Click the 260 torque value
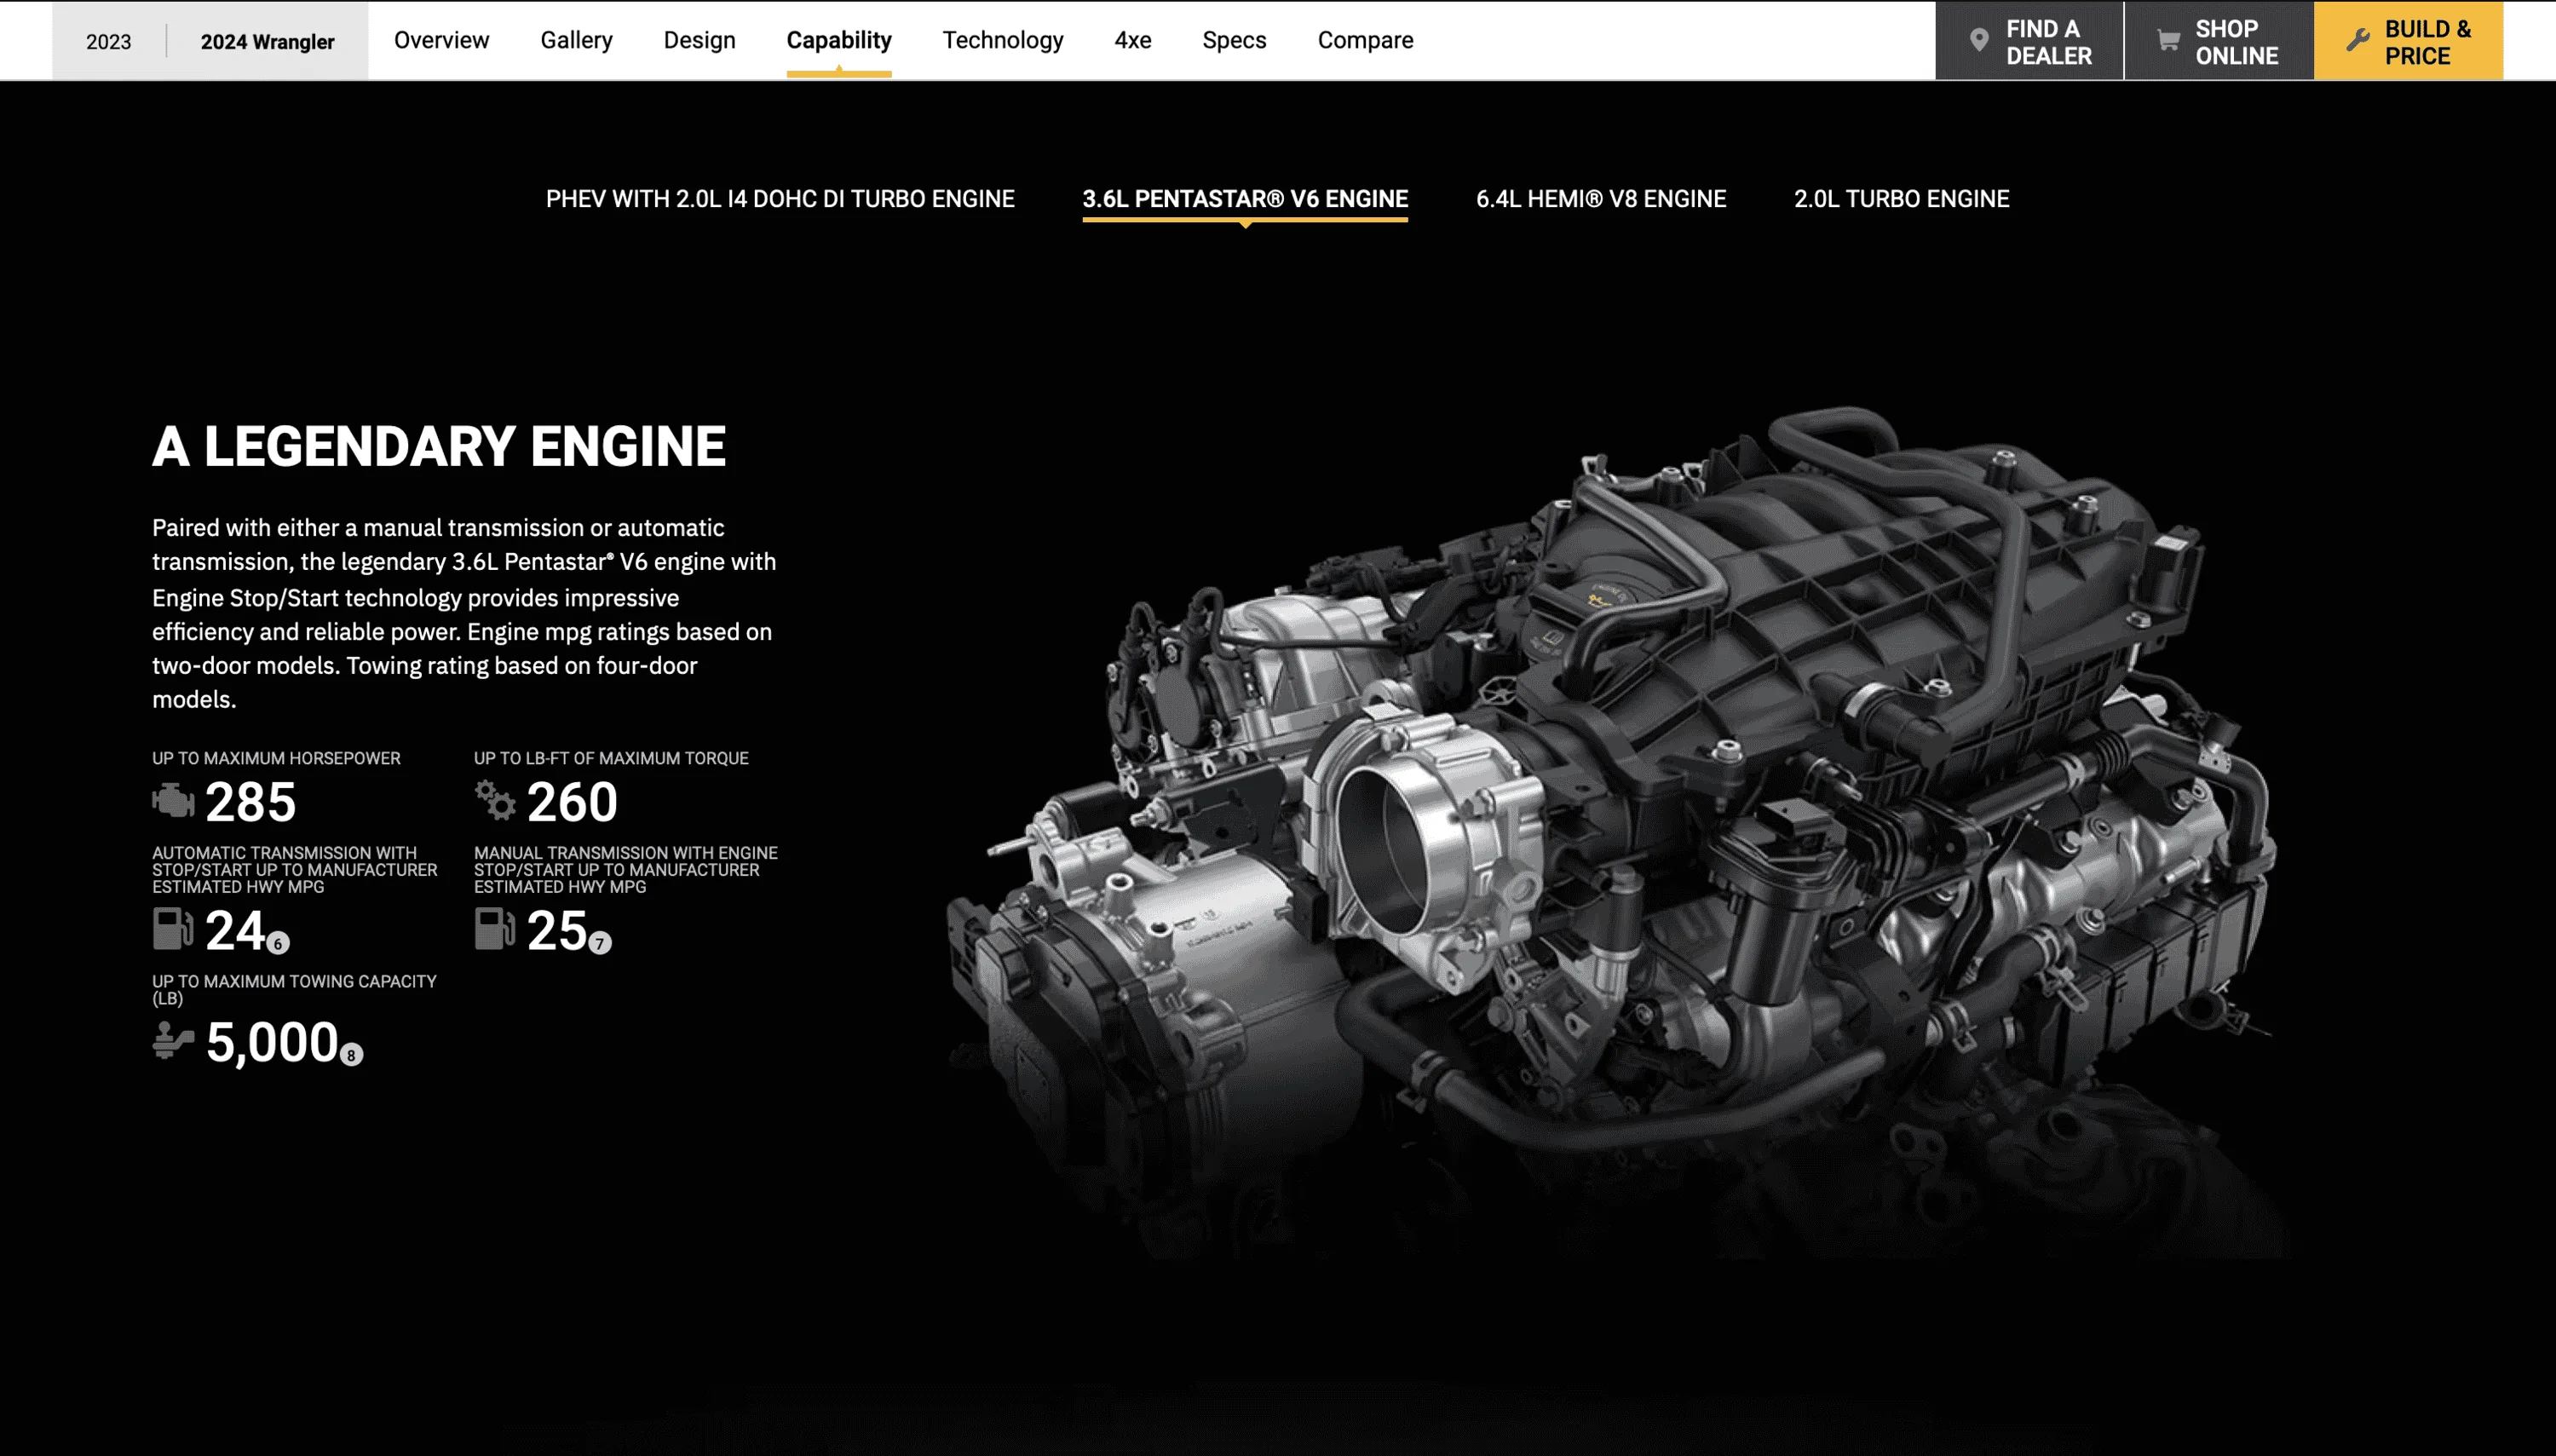2556x1456 pixels. (x=572, y=802)
